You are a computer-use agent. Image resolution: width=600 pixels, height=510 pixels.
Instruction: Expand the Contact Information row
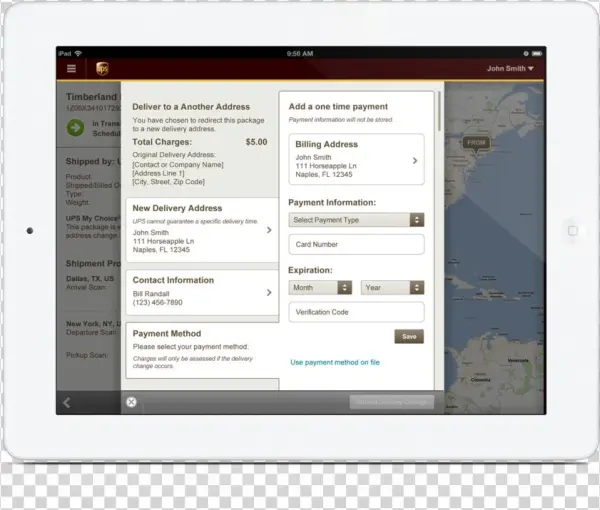click(x=269, y=292)
